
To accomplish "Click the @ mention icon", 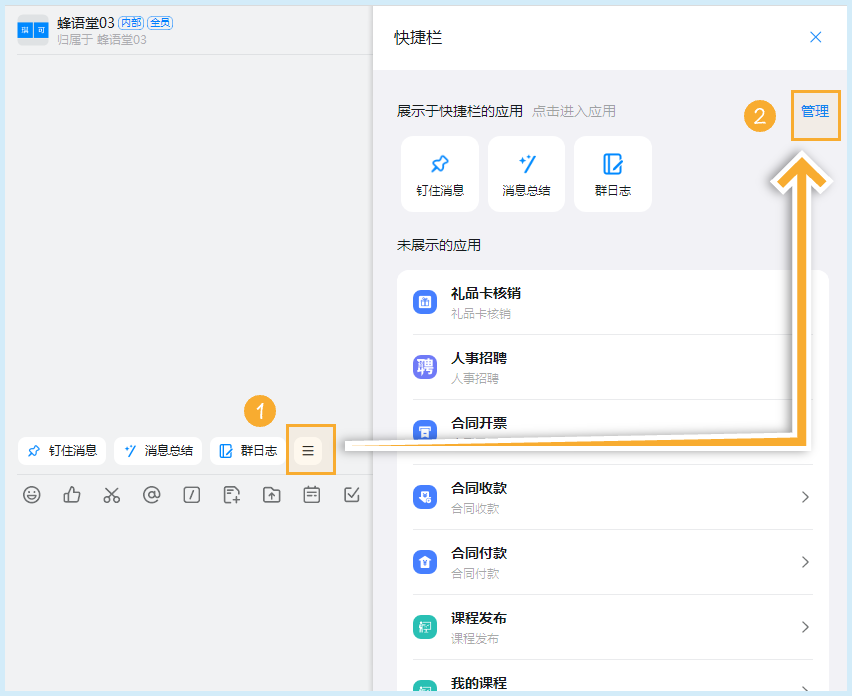I will 152,494.
